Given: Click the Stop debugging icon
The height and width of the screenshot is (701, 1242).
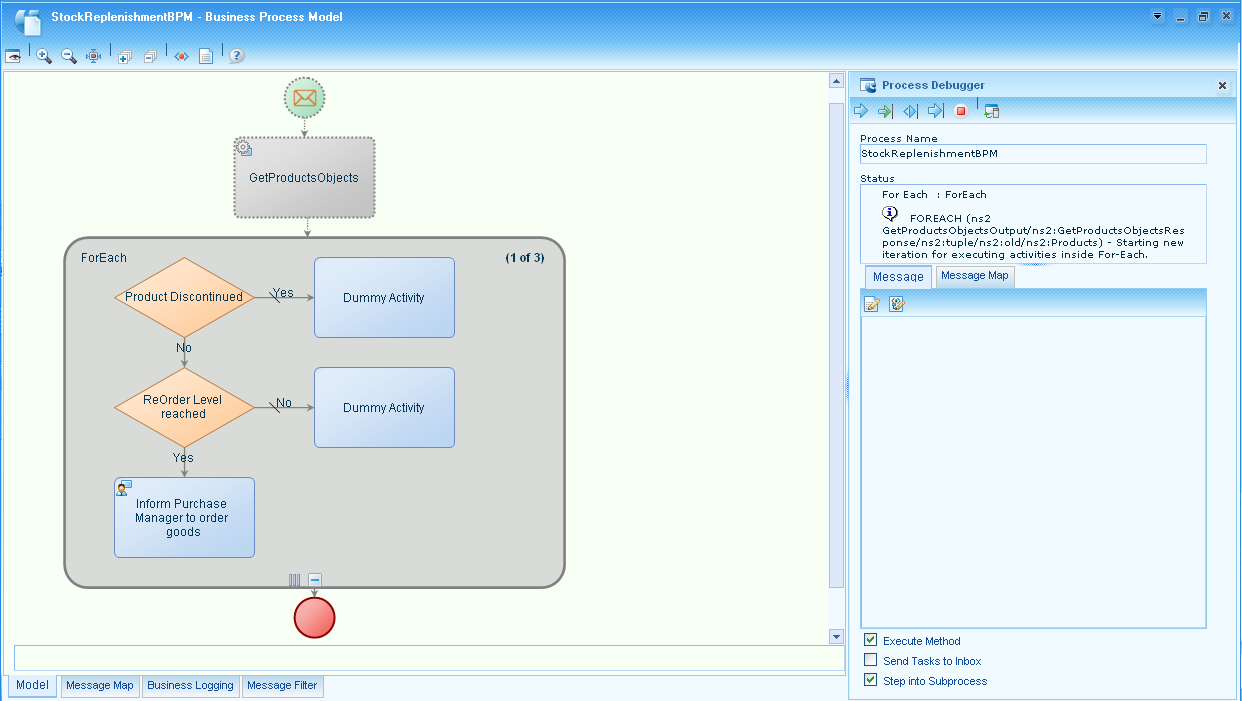Looking at the screenshot, I should tap(959, 110).
